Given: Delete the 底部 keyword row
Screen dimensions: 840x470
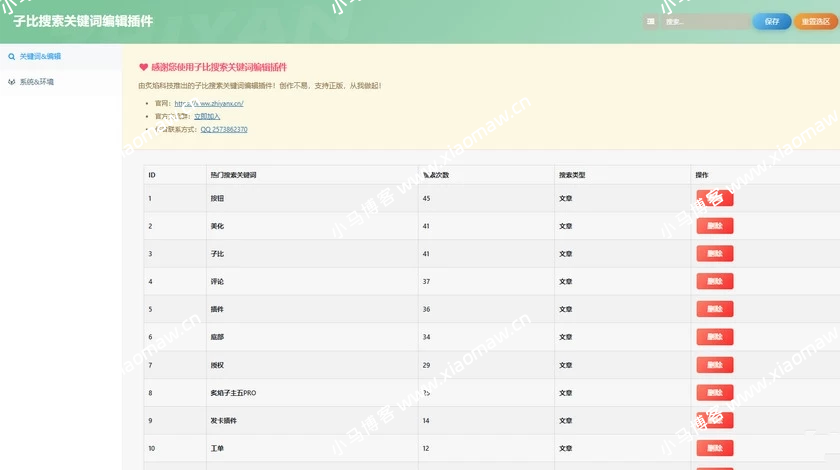Looking at the screenshot, I should pos(714,337).
